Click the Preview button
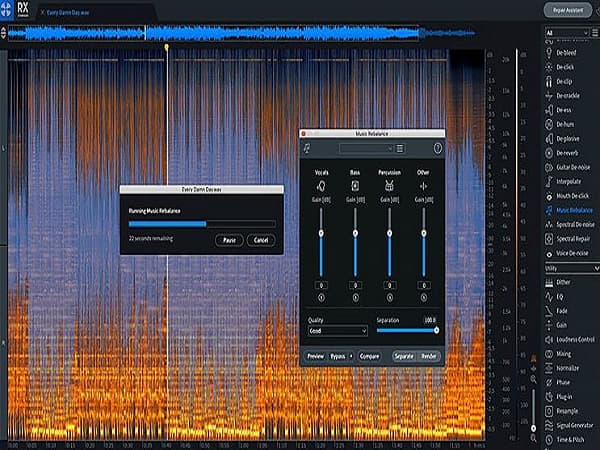 point(316,356)
